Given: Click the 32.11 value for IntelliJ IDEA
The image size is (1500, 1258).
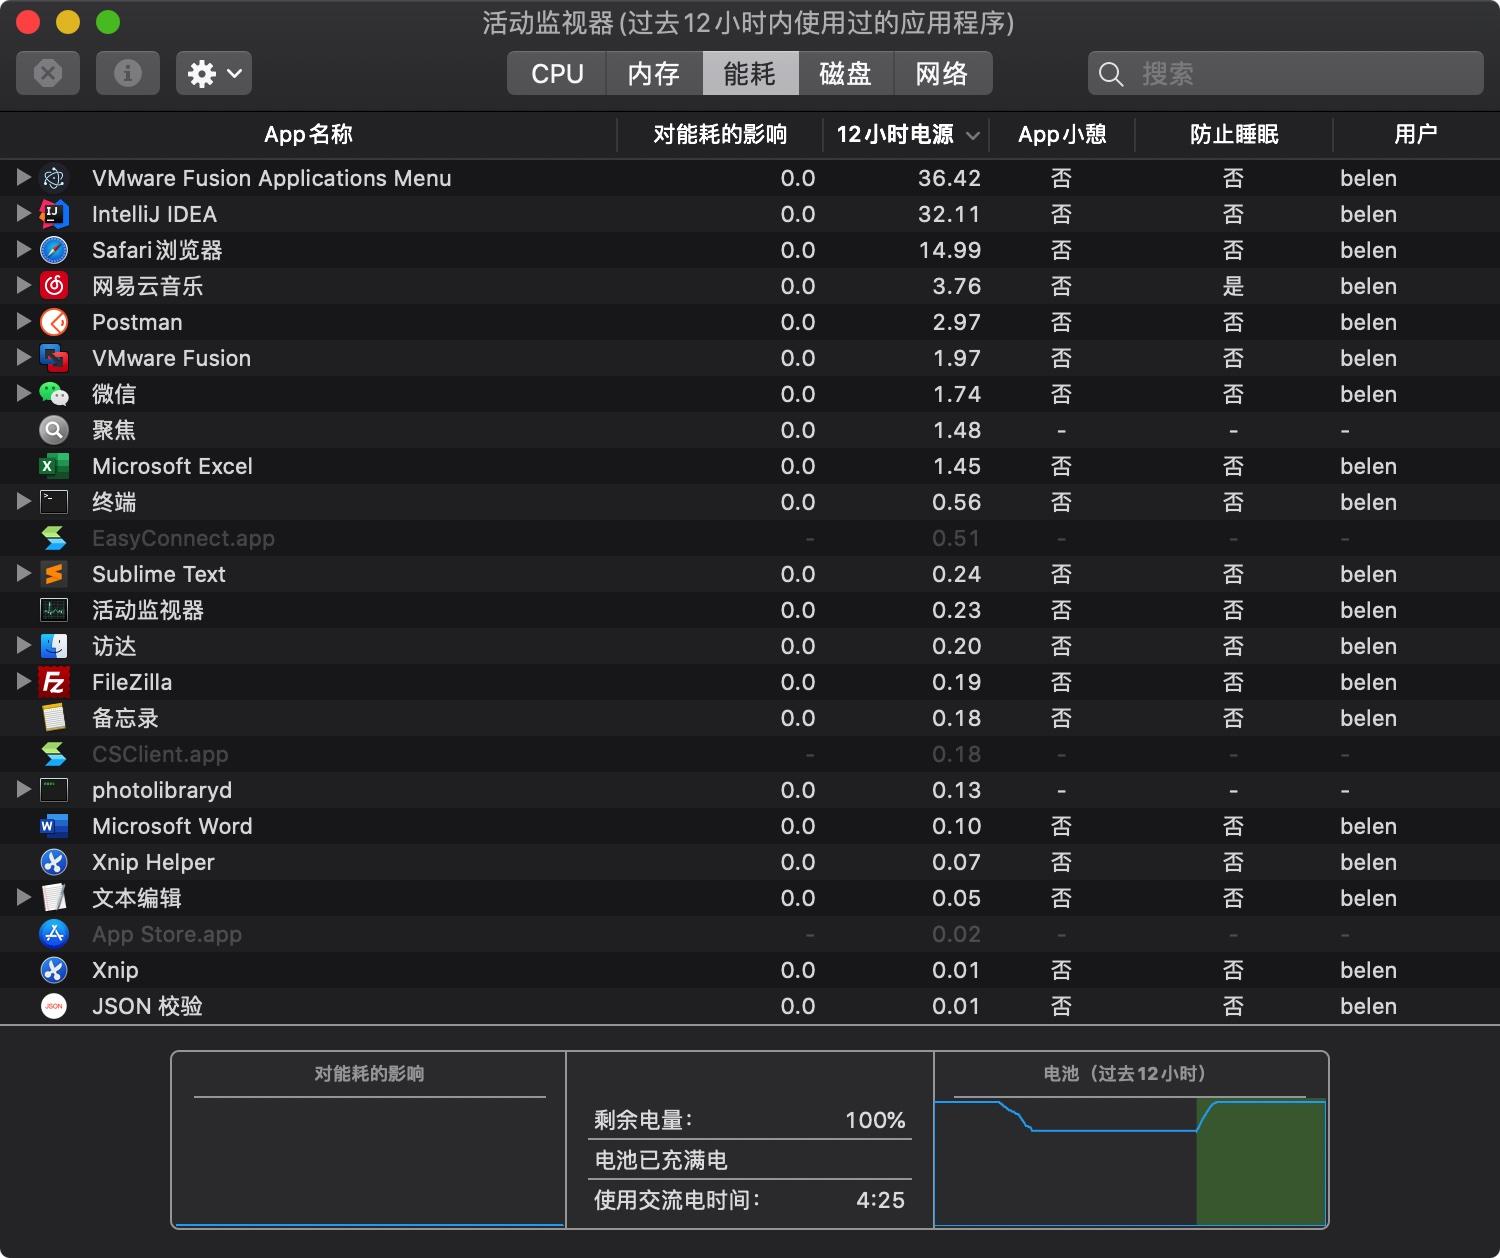Looking at the screenshot, I should pyautogui.click(x=949, y=214).
